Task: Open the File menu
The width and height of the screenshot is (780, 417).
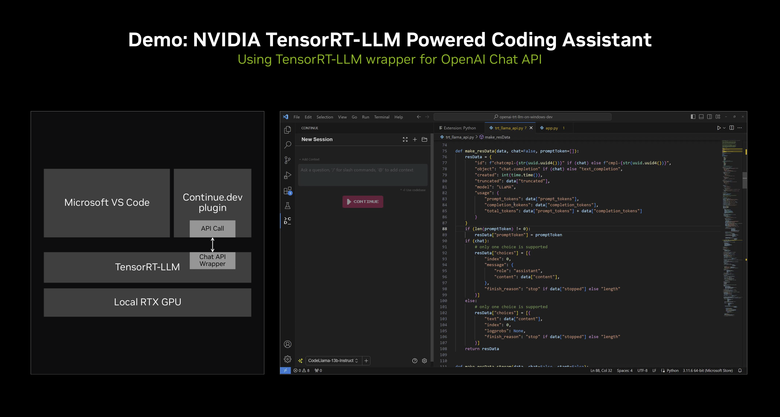Action: [296, 117]
